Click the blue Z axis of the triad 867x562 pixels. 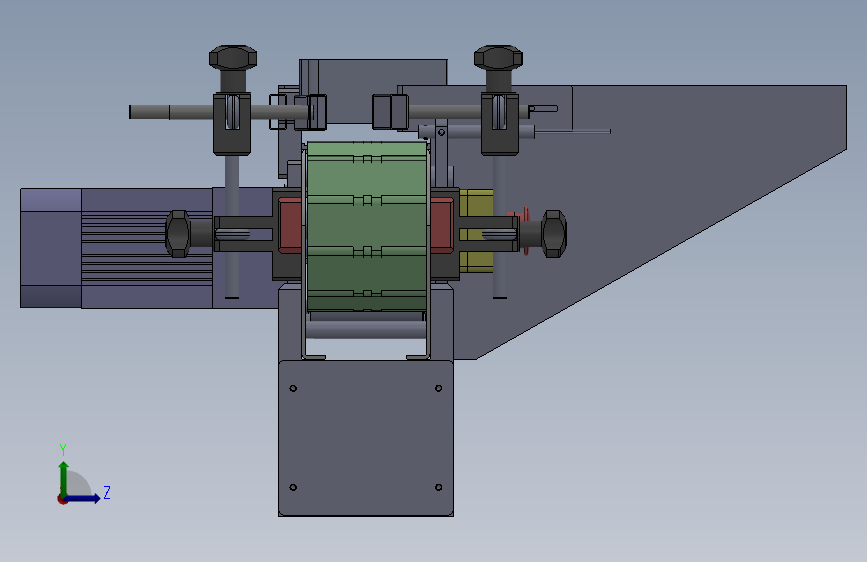click(83, 498)
